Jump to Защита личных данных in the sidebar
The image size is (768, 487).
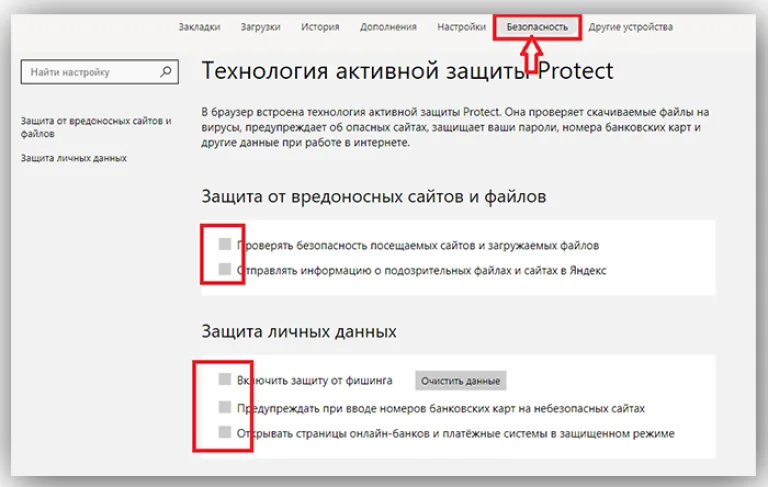click(73, 158)
